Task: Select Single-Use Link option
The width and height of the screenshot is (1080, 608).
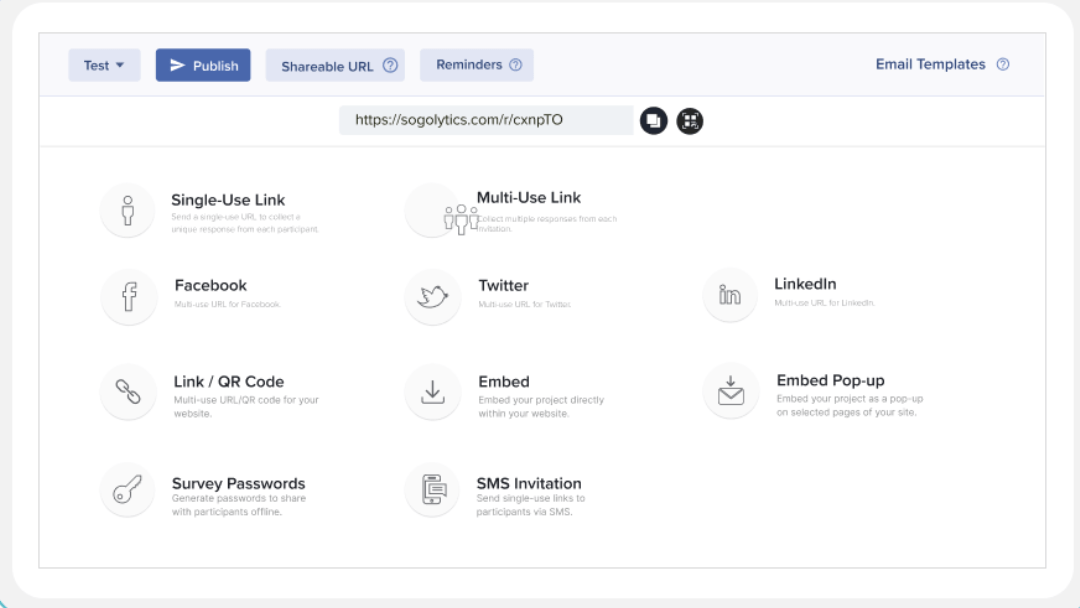Action: [228, 200]
